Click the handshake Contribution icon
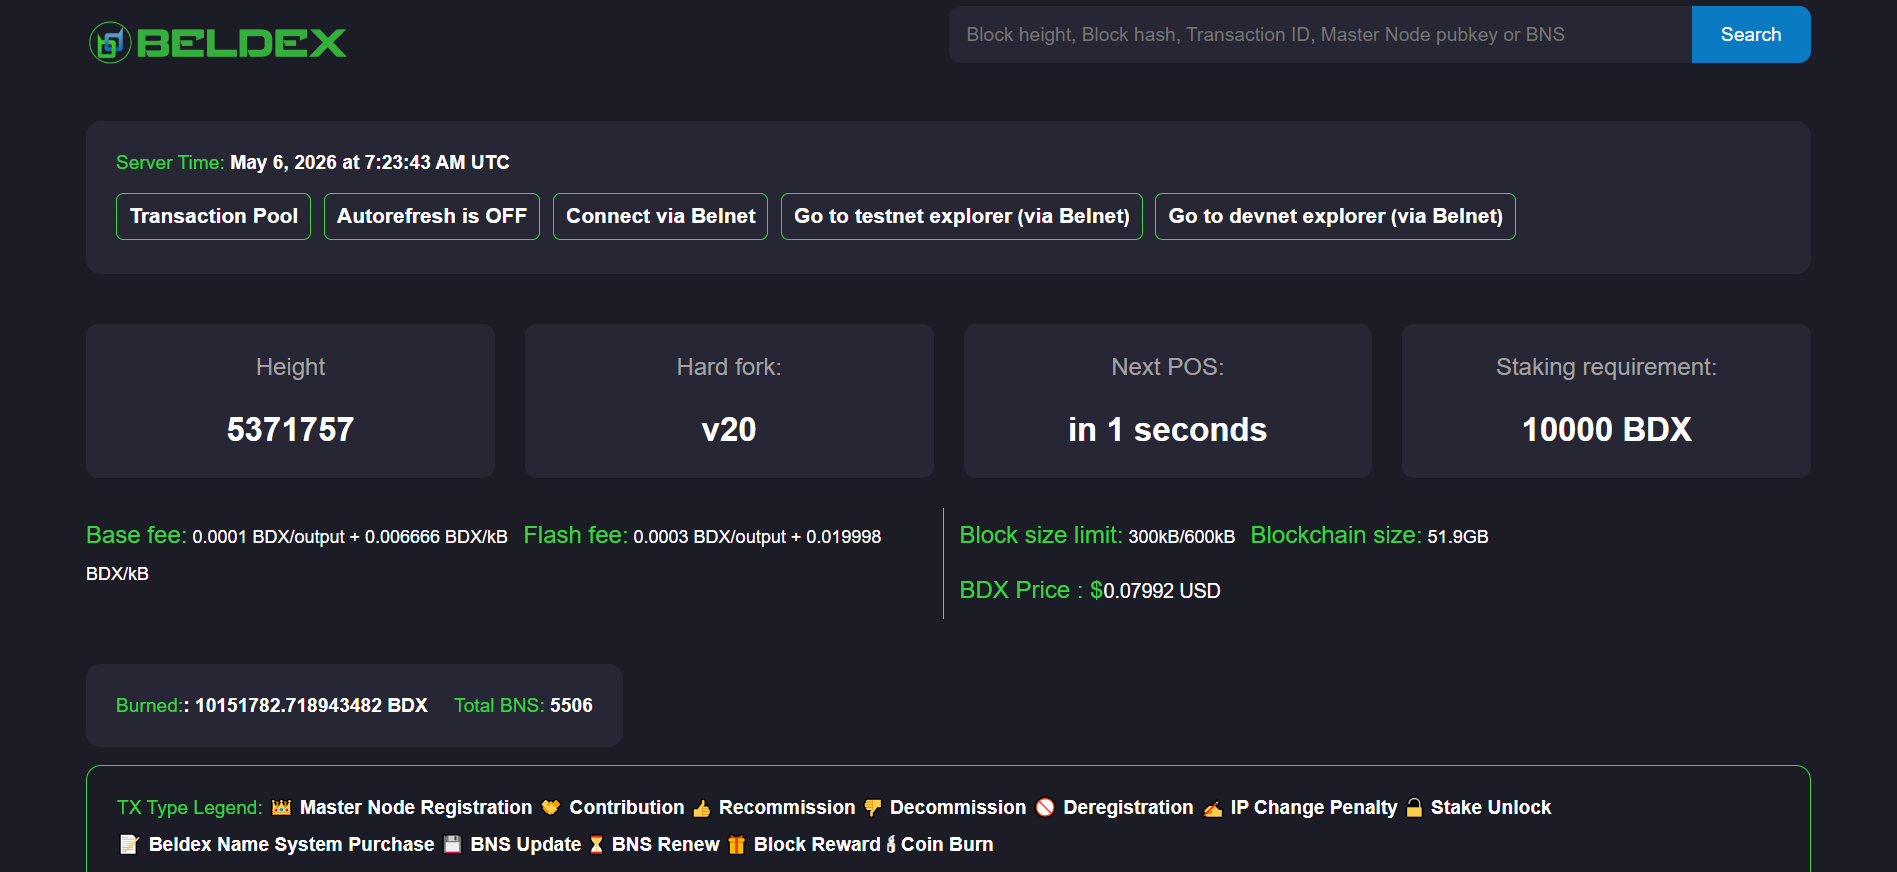The width and height of the screenshot is (1897, 872). [551, 807]
